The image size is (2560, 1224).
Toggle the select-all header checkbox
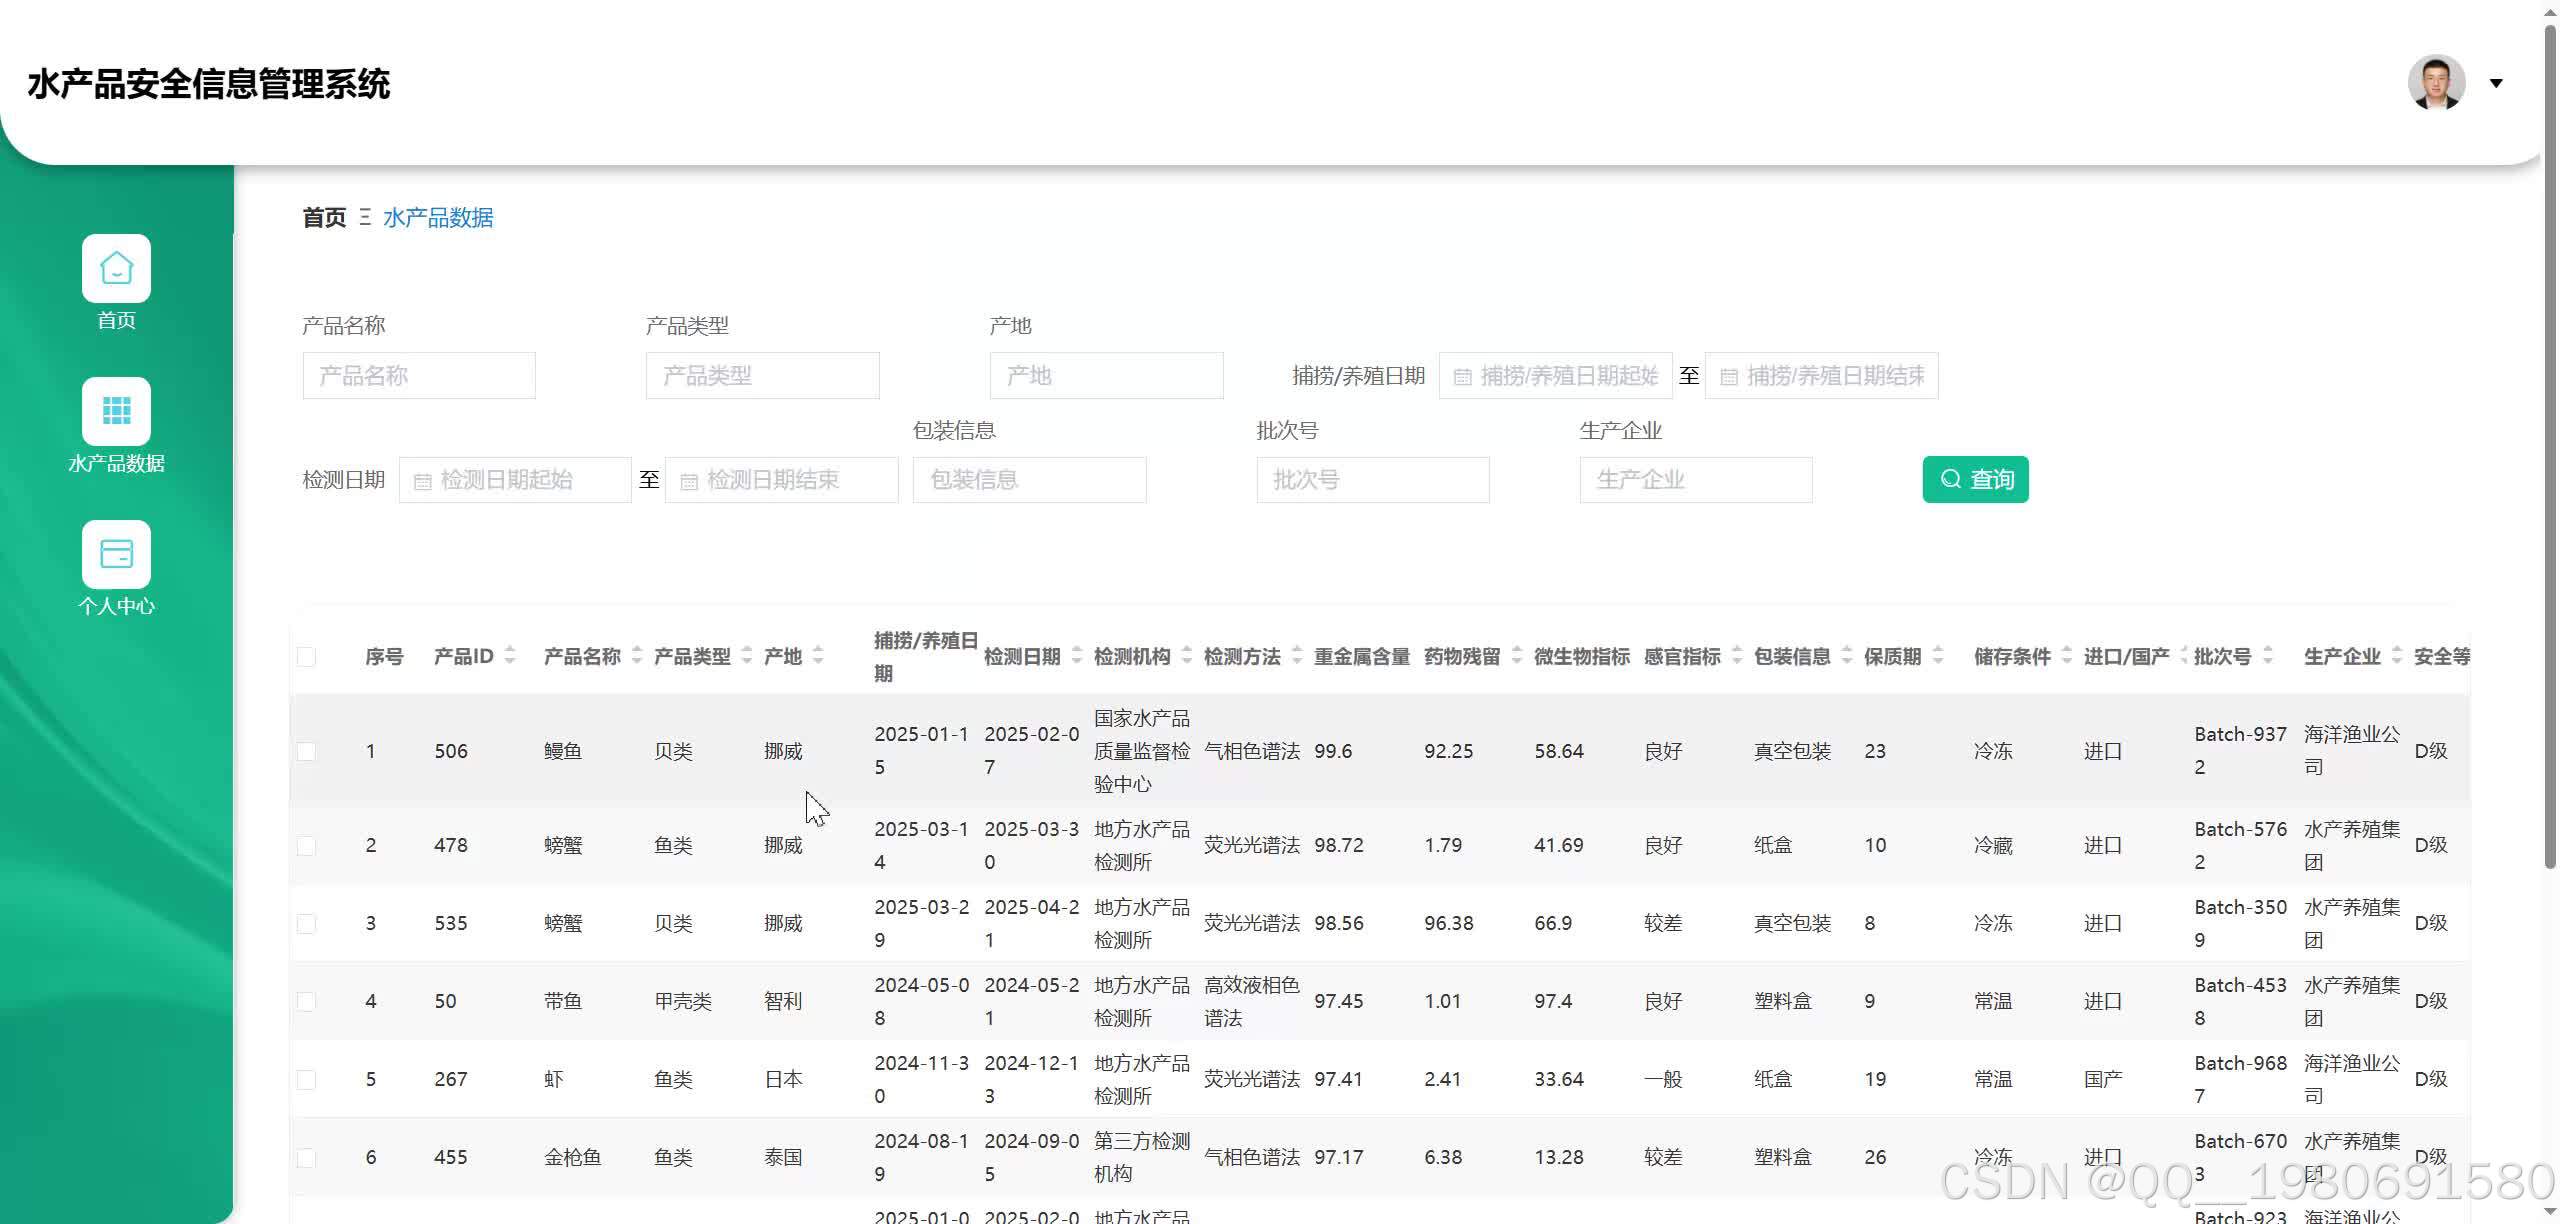click(307, 657)
